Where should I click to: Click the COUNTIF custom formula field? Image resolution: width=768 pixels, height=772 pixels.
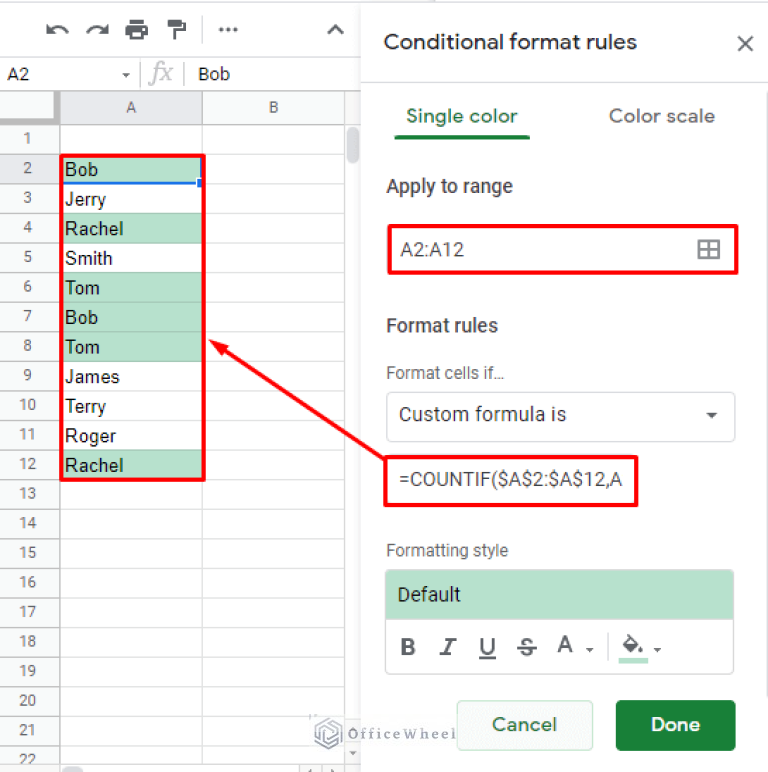[511, 480]
